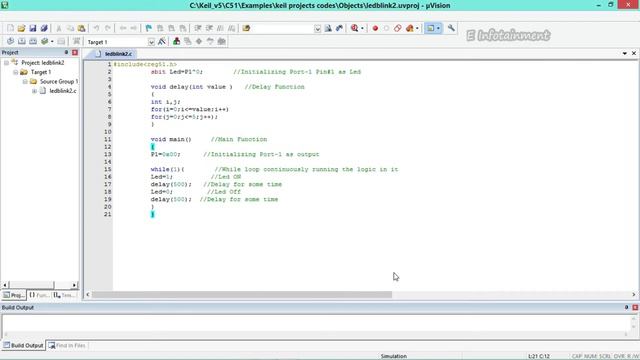Navigate forwards arrow icon
Image resolution: width=640 pixels, height=360 pixels.
133,28
